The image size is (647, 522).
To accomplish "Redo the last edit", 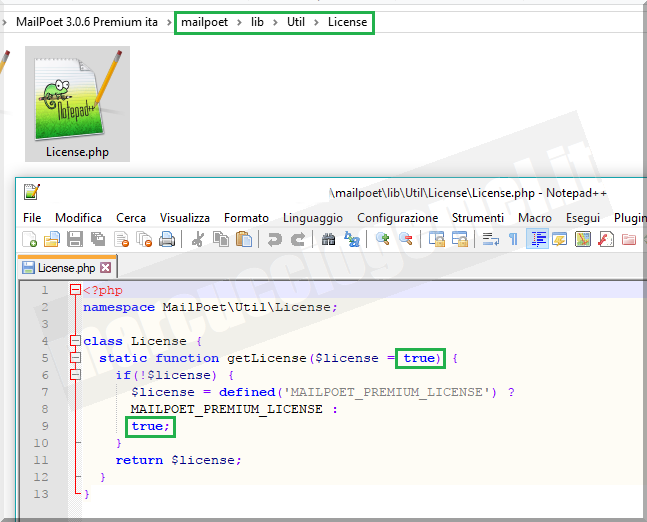I will (298, 239).
